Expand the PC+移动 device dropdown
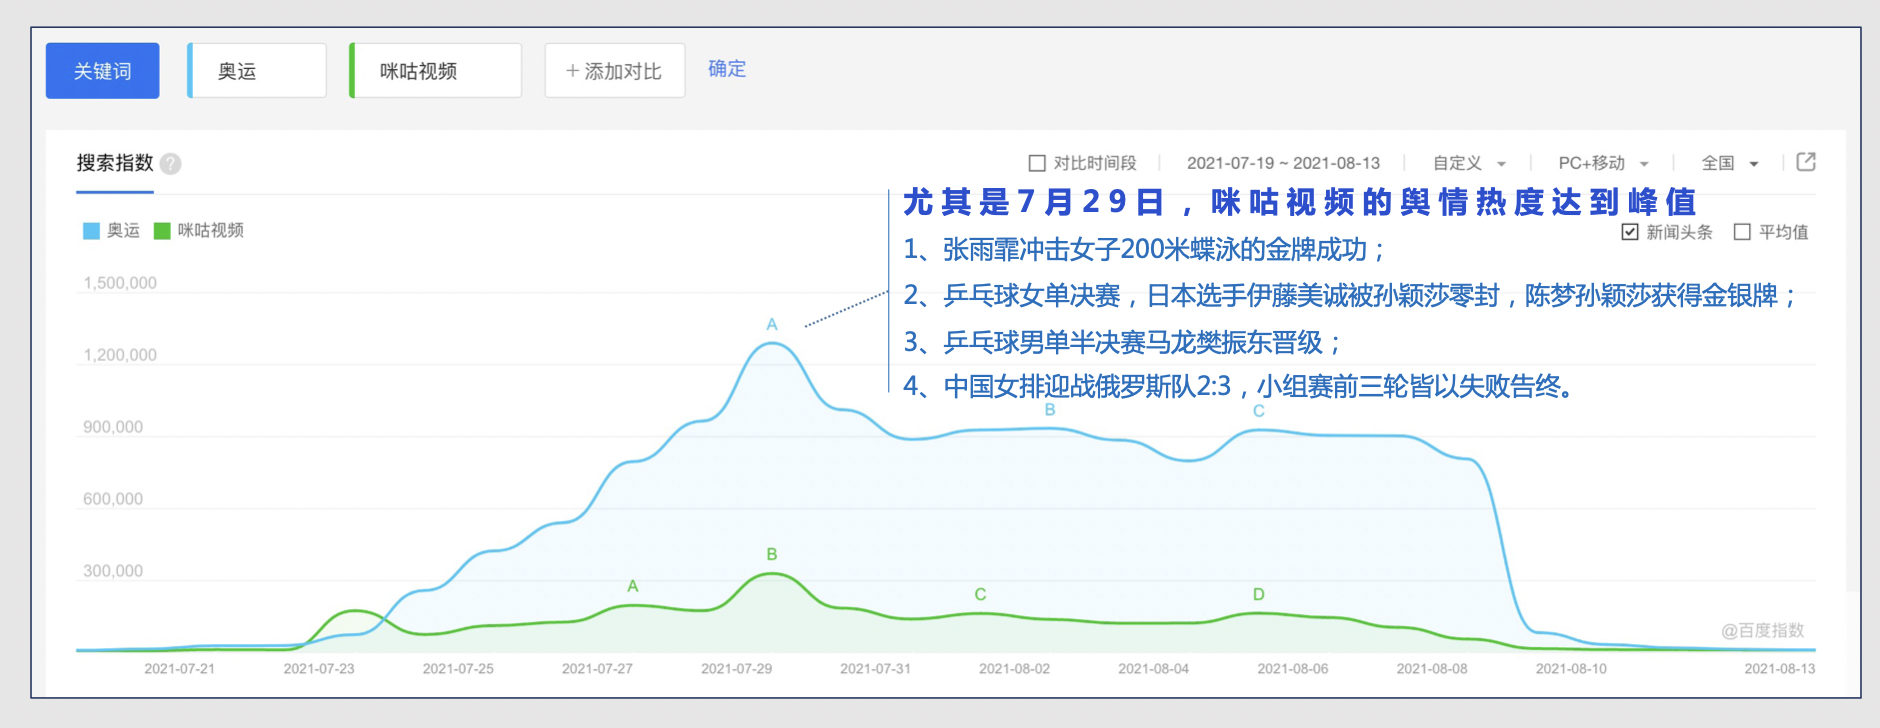Image resolution: width=1880 pixels, height=728 pixels. click(1602, 163)
